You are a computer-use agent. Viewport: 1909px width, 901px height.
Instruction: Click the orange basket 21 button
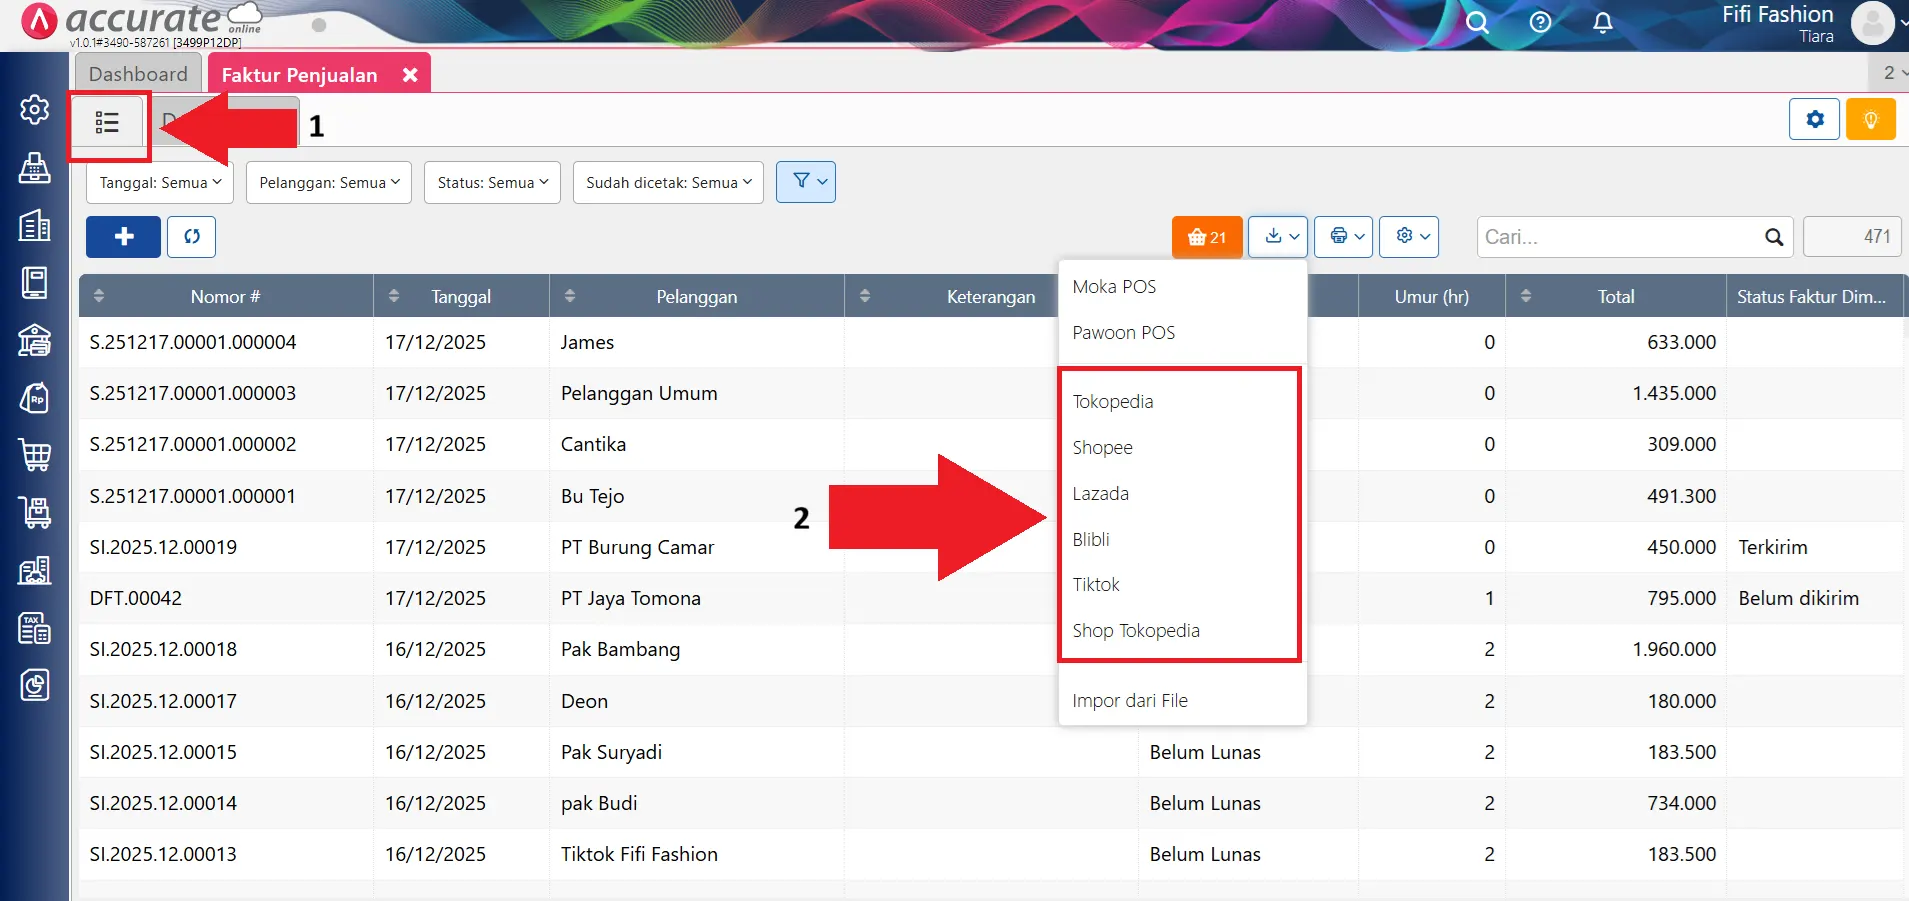point(1206,237)
